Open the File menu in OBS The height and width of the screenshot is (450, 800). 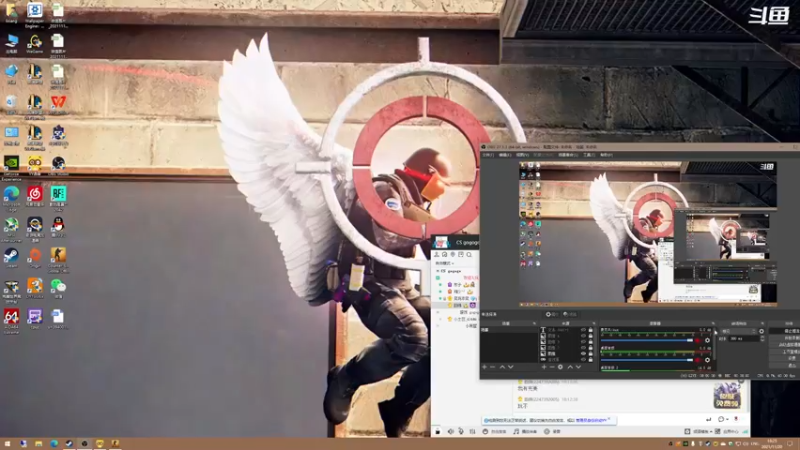[x=488, y=155]
